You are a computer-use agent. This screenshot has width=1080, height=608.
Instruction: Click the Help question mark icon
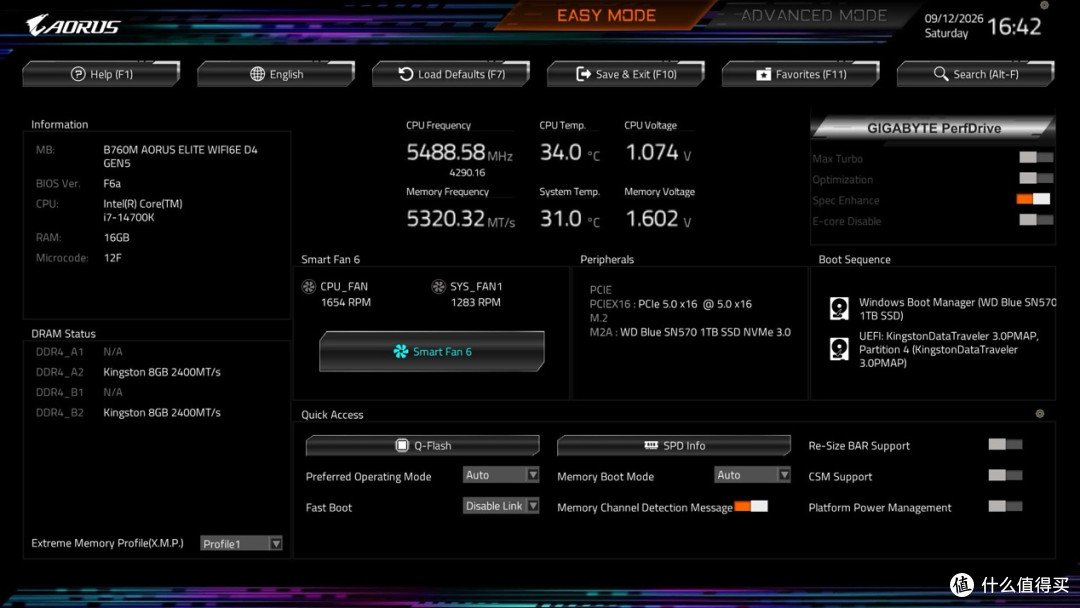pyautogui.click(x=78, y=74)
